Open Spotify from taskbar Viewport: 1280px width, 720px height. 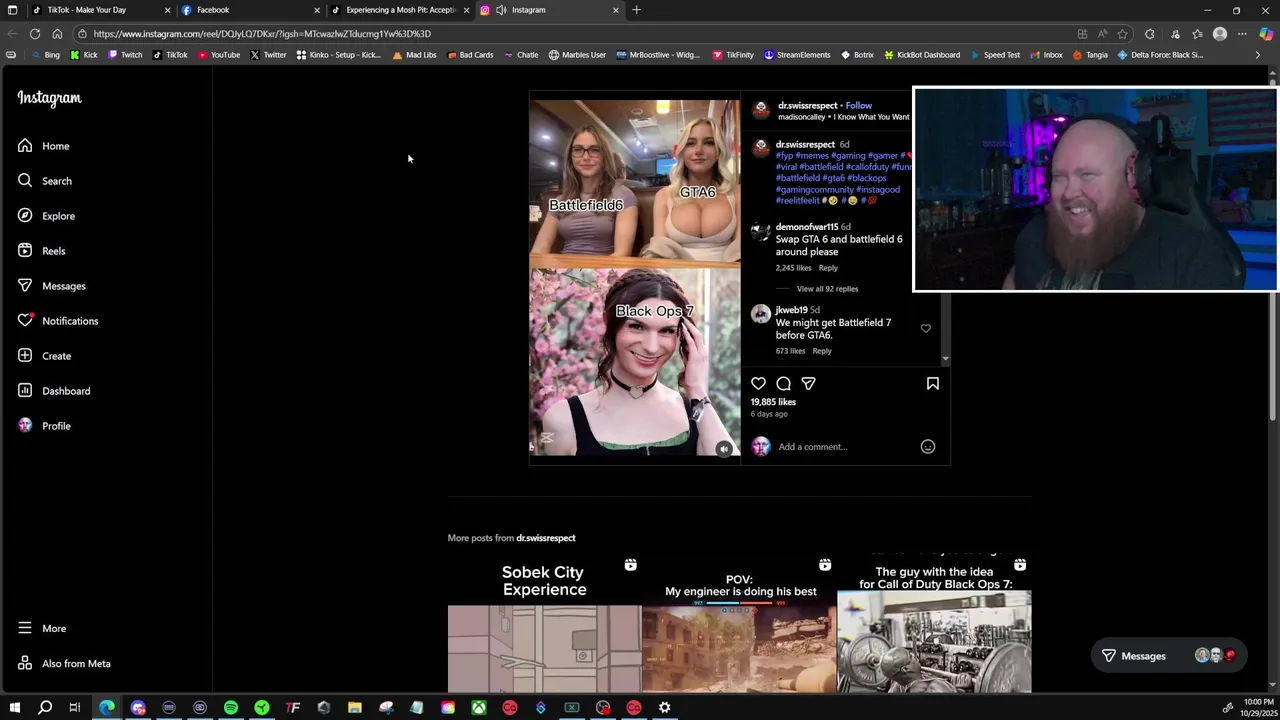point(231,708)
